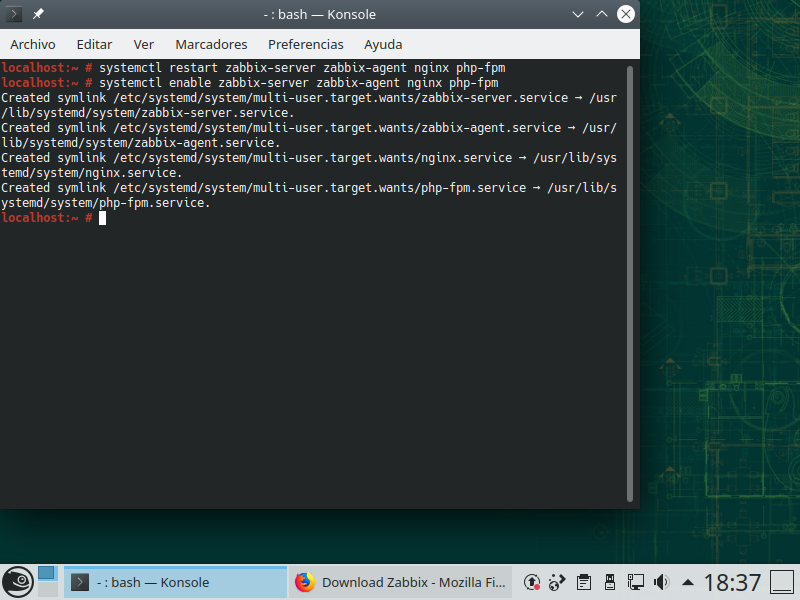This screenshot has width=800, height=600.
Task: Open the Ayuda menu
Action: pos(383,44)
